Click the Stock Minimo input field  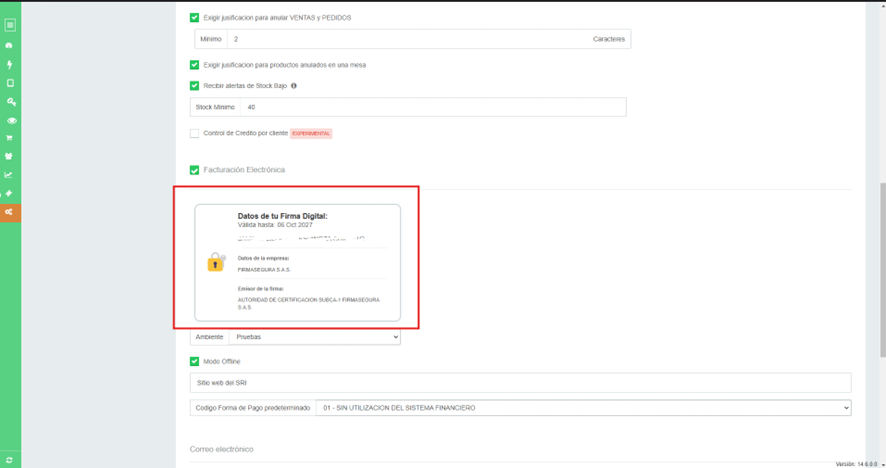point(433,107)
